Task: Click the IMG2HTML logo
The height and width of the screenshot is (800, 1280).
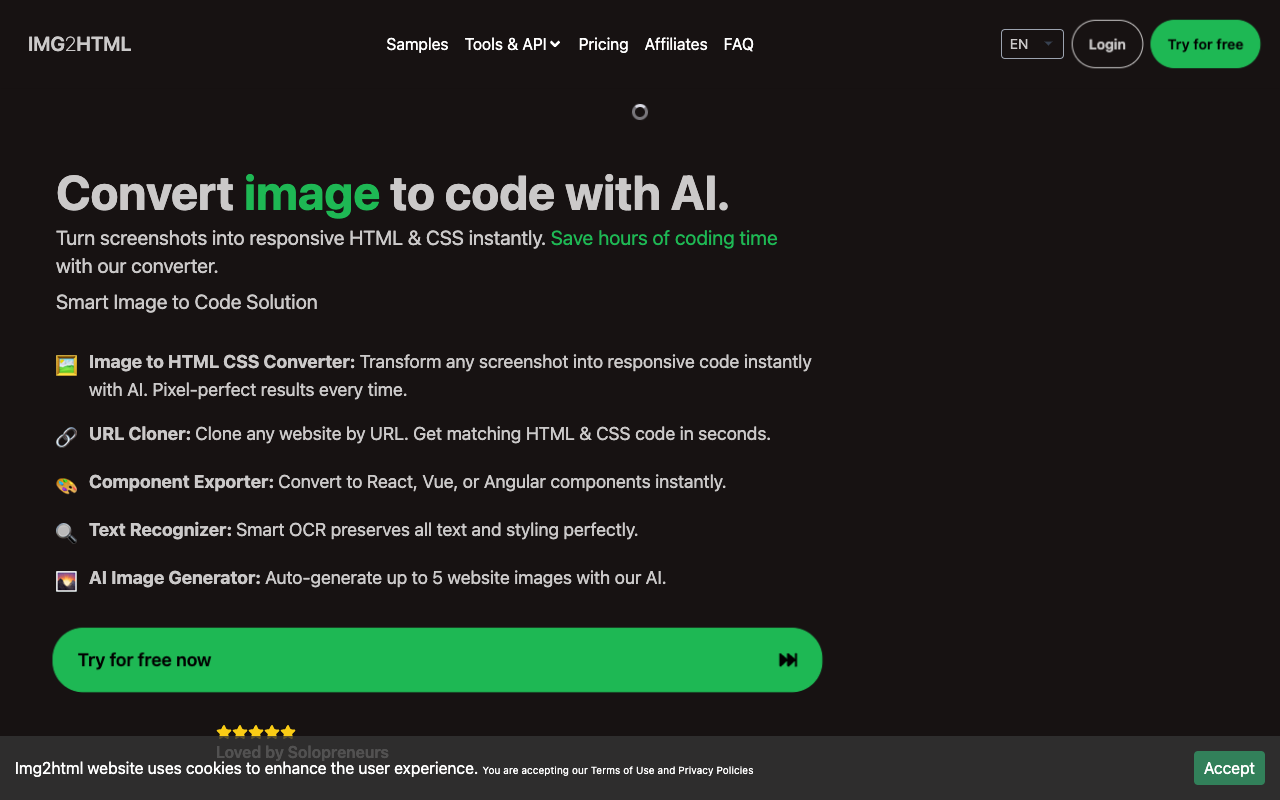Action: 79,44
